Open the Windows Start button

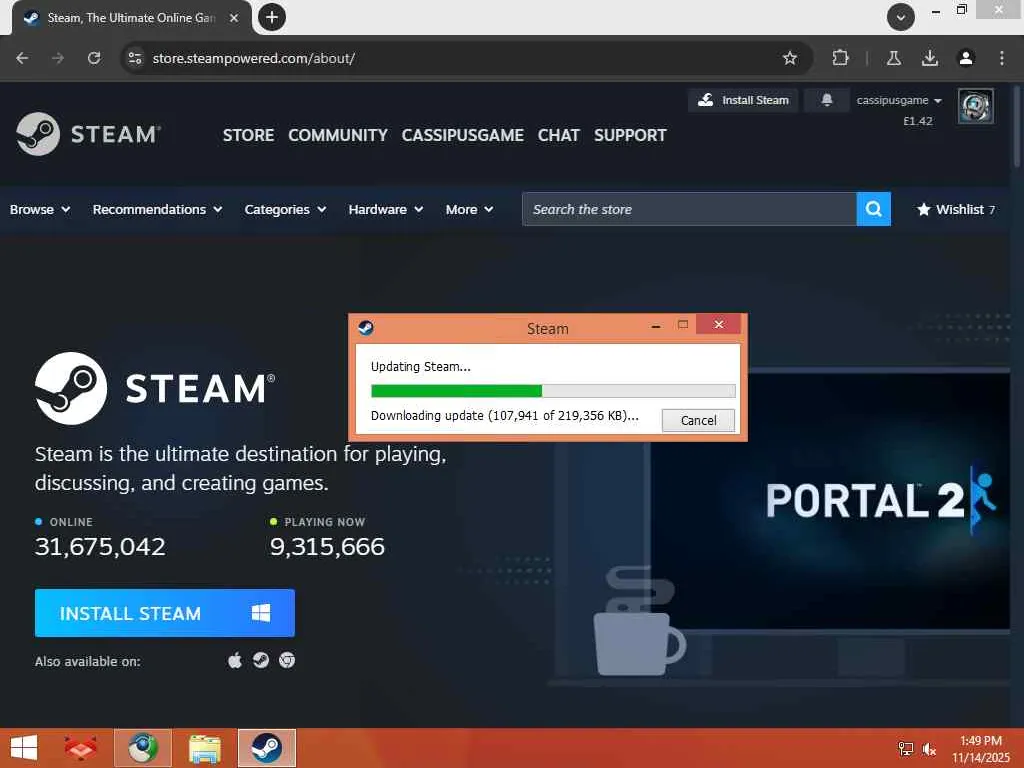(24, 748)
